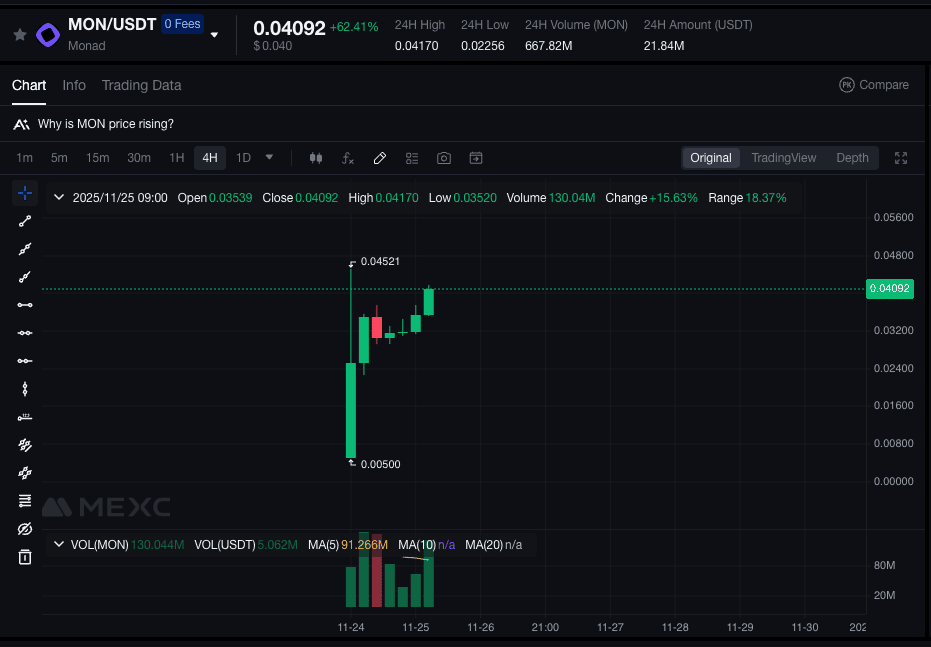The height and width of the screenshot is (647, 931).
Task: Click the Compare button
Action: pyautogui.click(x=874, y=85)
